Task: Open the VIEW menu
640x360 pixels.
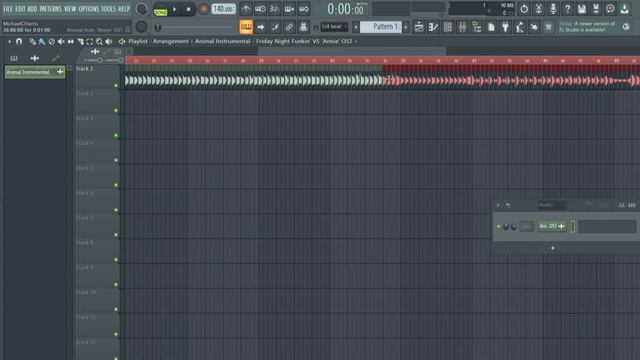Action: point(70,9)
